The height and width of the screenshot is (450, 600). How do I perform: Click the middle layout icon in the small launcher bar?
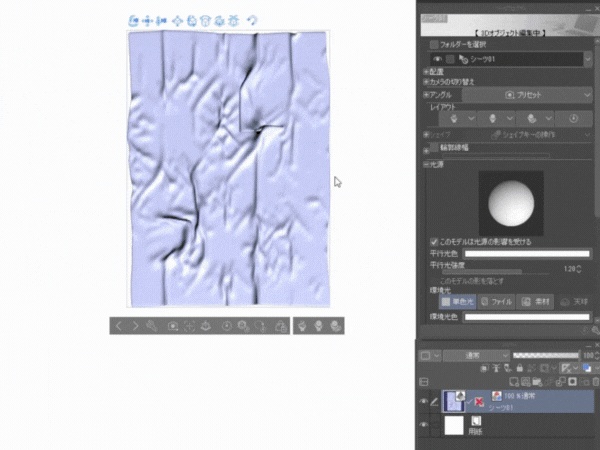click(319, 326)
